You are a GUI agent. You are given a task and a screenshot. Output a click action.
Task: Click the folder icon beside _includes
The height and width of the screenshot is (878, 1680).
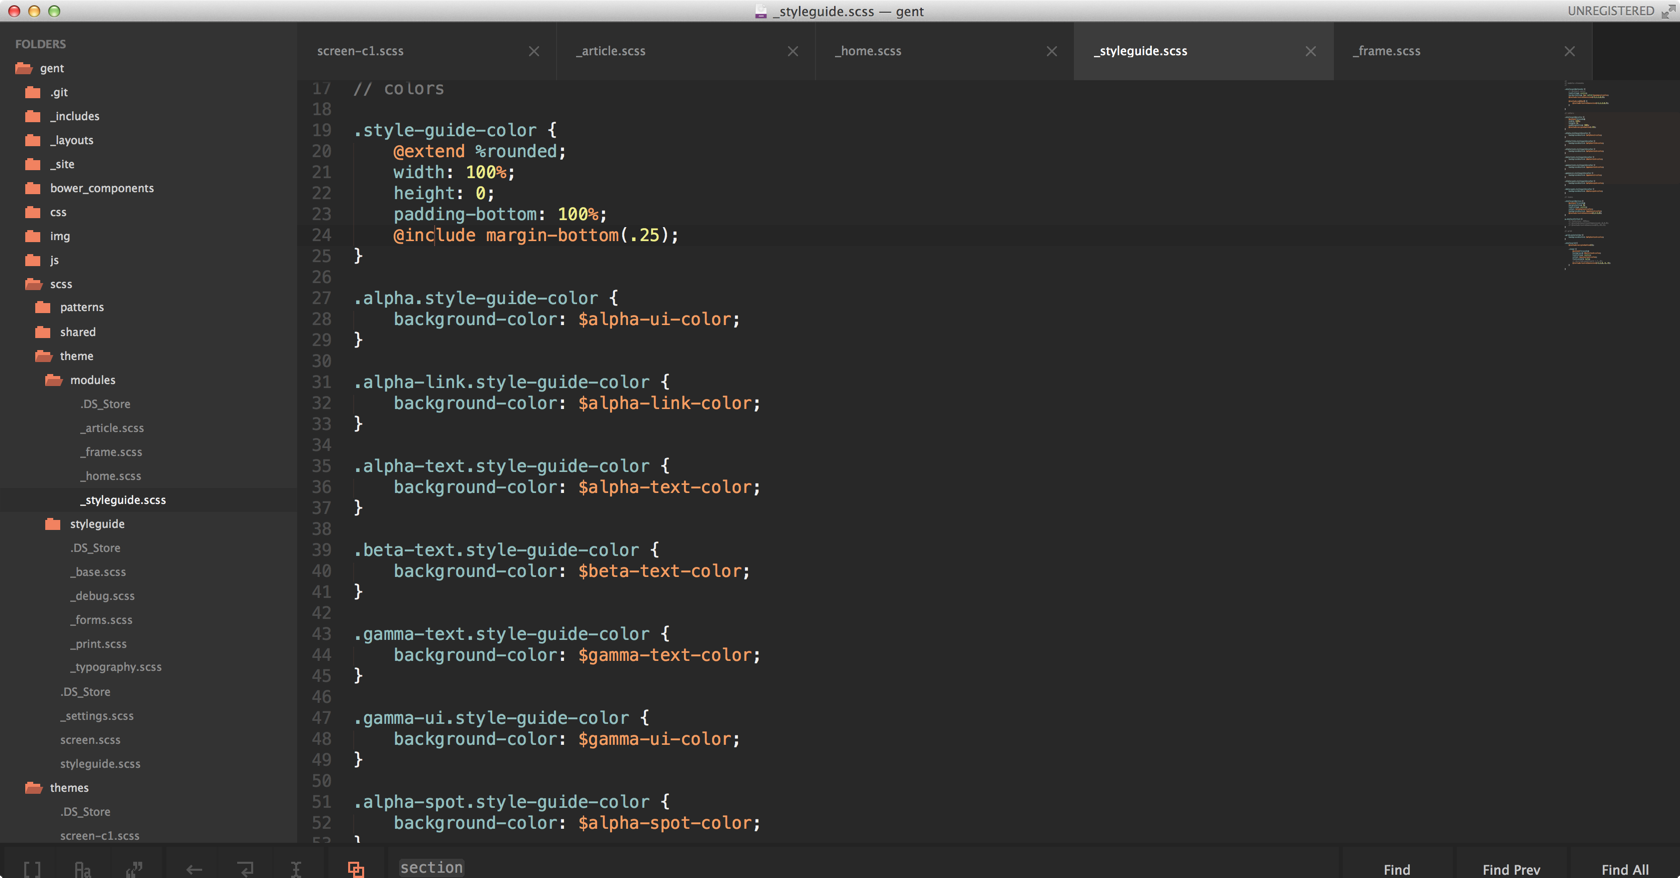coord(33,116)
